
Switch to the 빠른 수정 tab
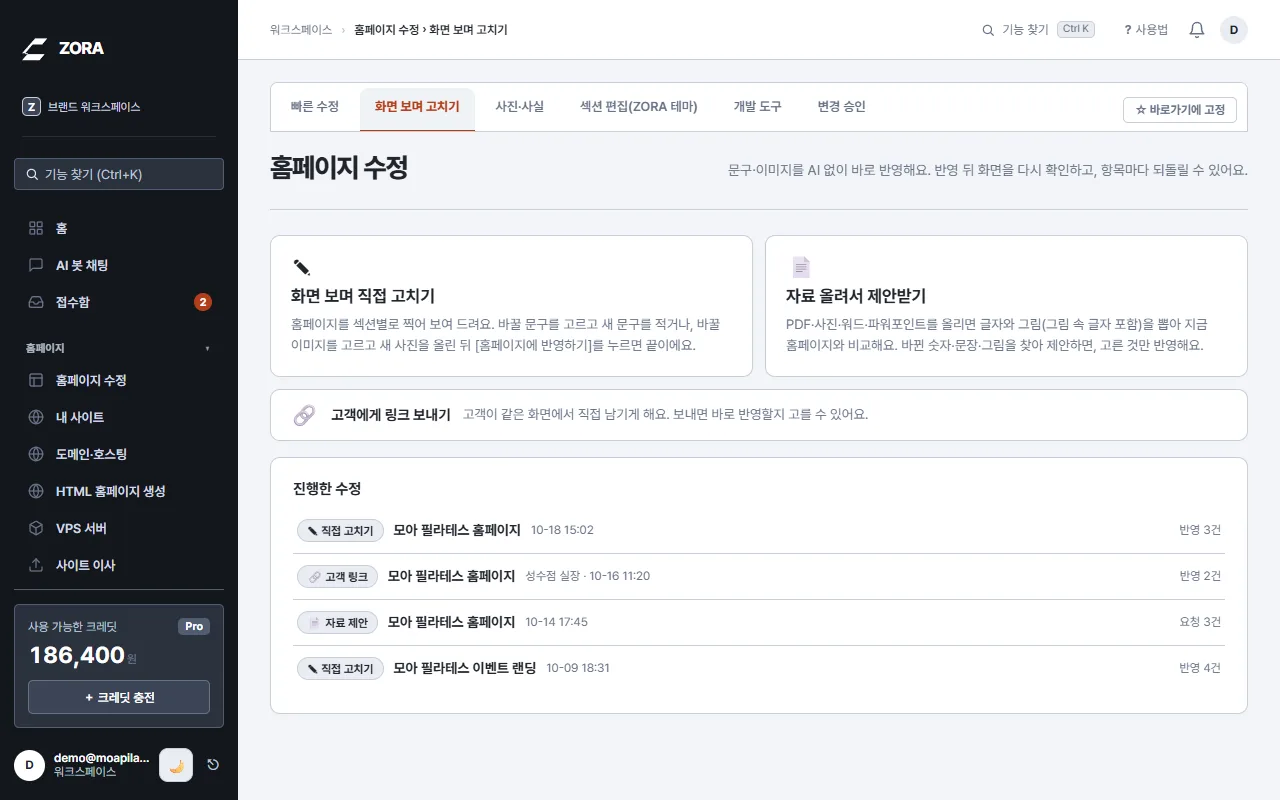point(314,107)
